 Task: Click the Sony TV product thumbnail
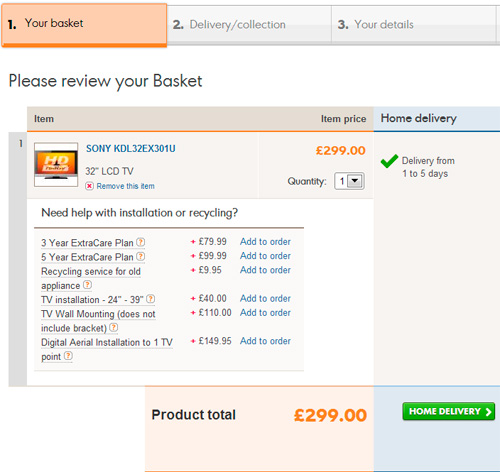(56, 165)
